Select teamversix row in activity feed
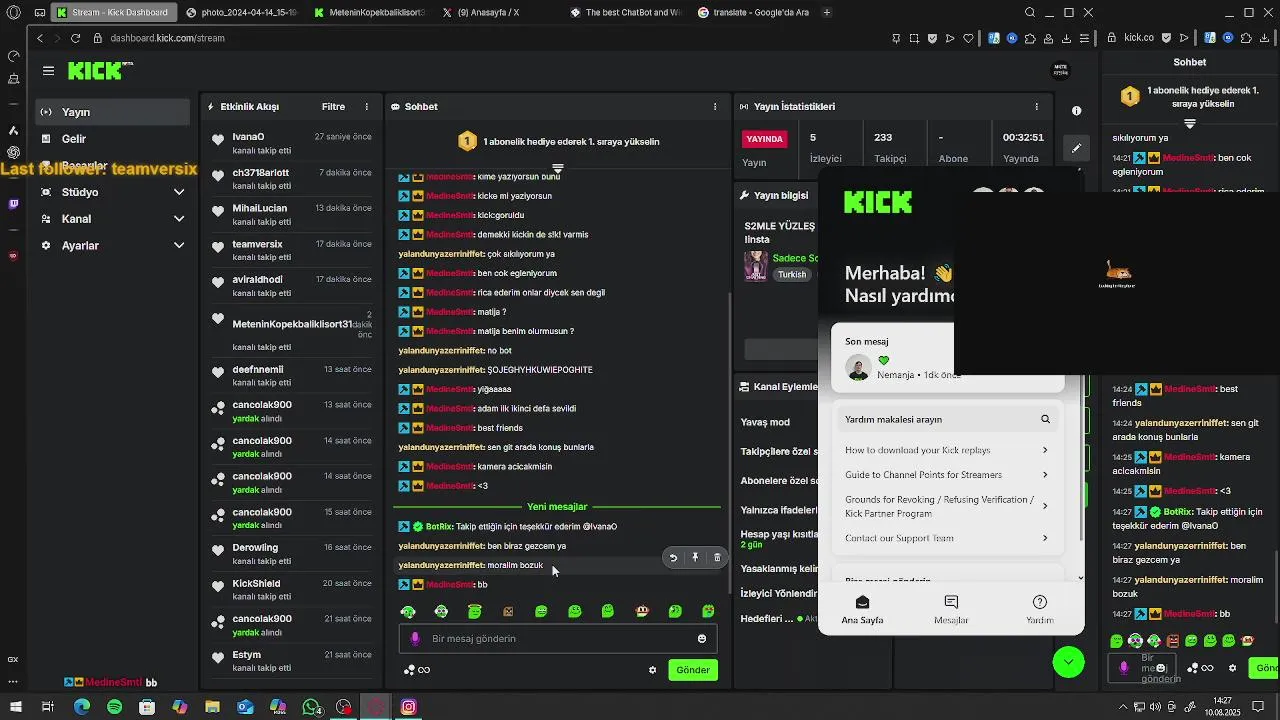This screenshot has width=1280, height=720. tap(292, 251)
